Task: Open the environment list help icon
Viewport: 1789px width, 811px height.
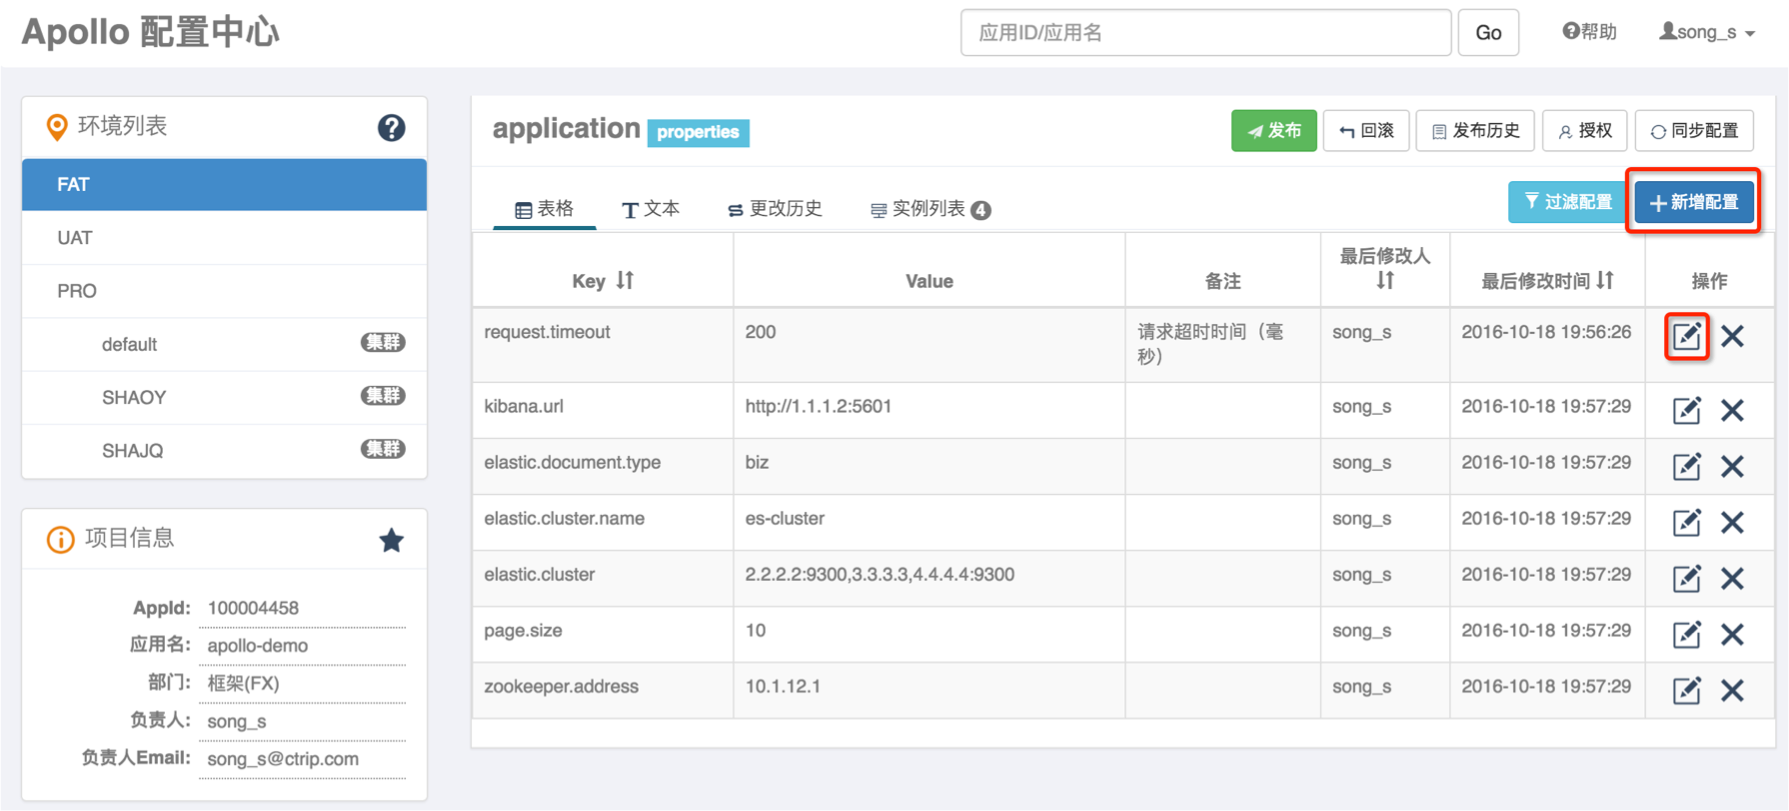Action: (x=391, y=127)
